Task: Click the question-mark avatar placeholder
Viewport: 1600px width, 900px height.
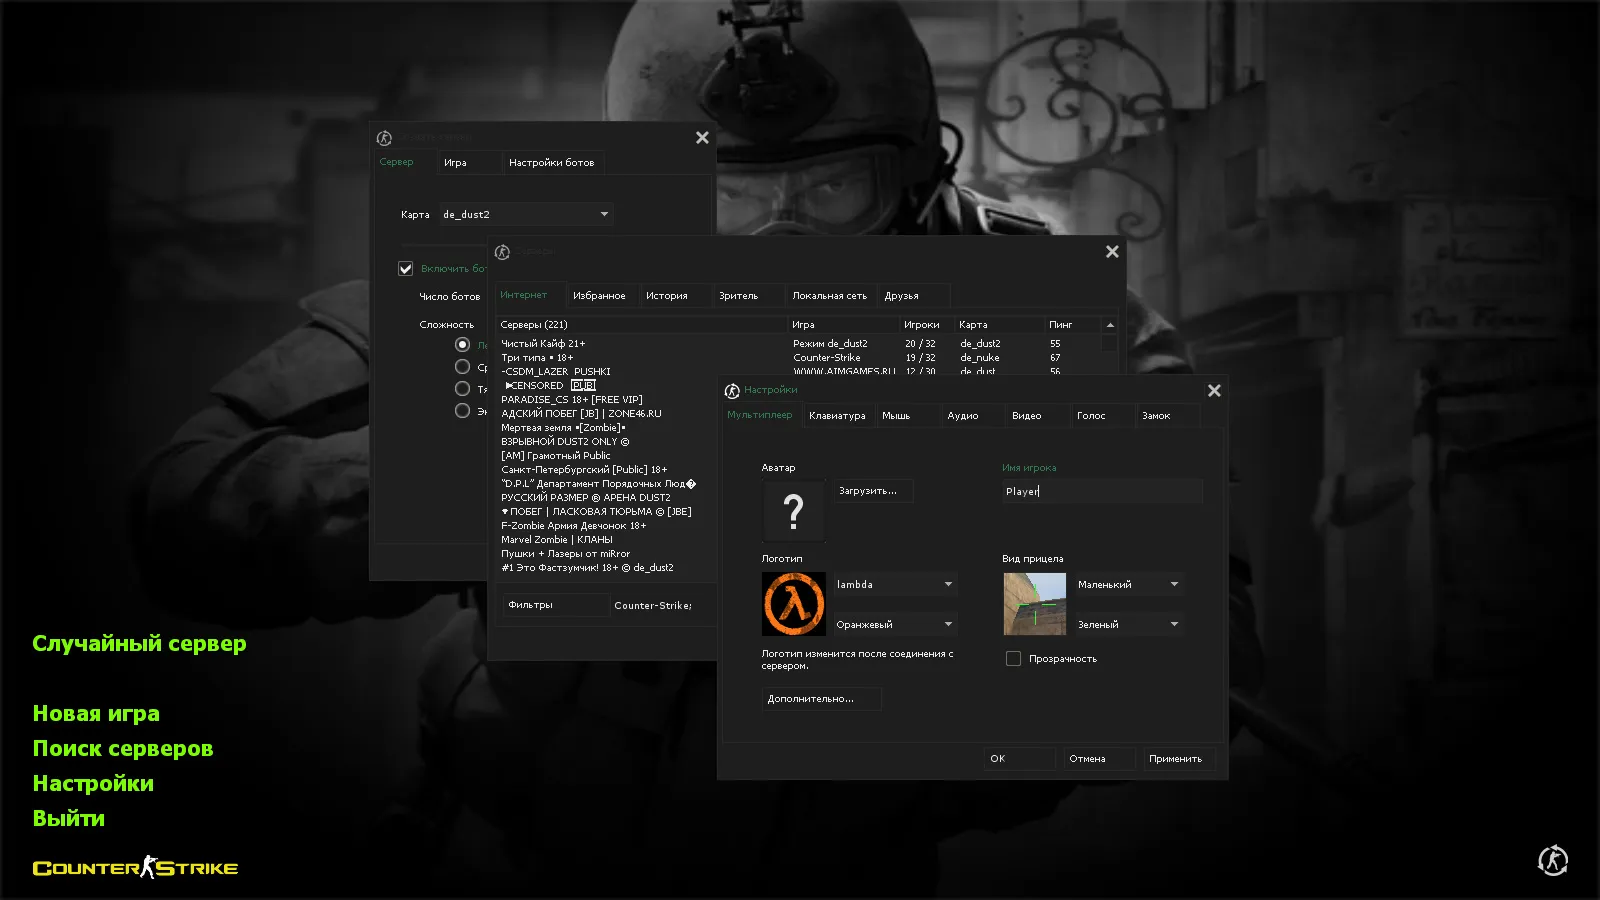Action: point(793,510)
